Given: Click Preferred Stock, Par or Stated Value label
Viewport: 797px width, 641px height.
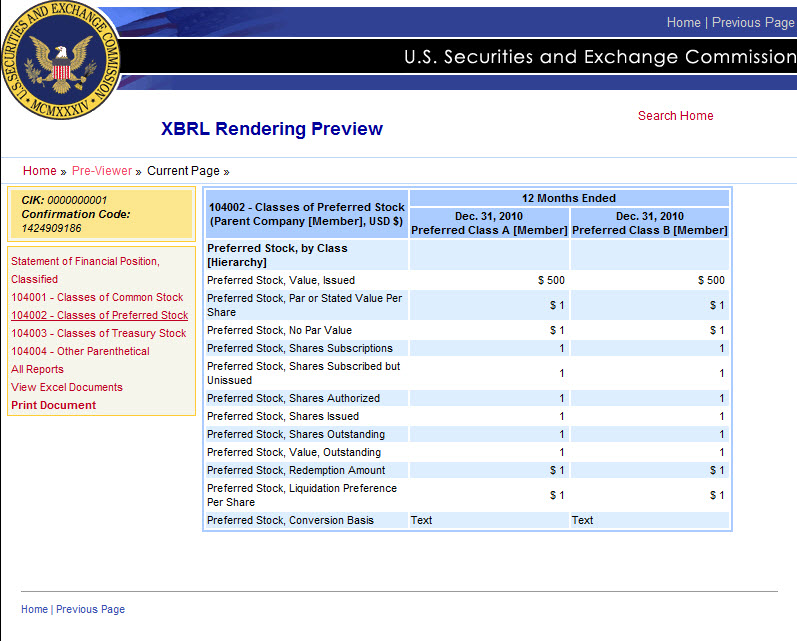Looking at the screenshot, I should tap(304, 306).
